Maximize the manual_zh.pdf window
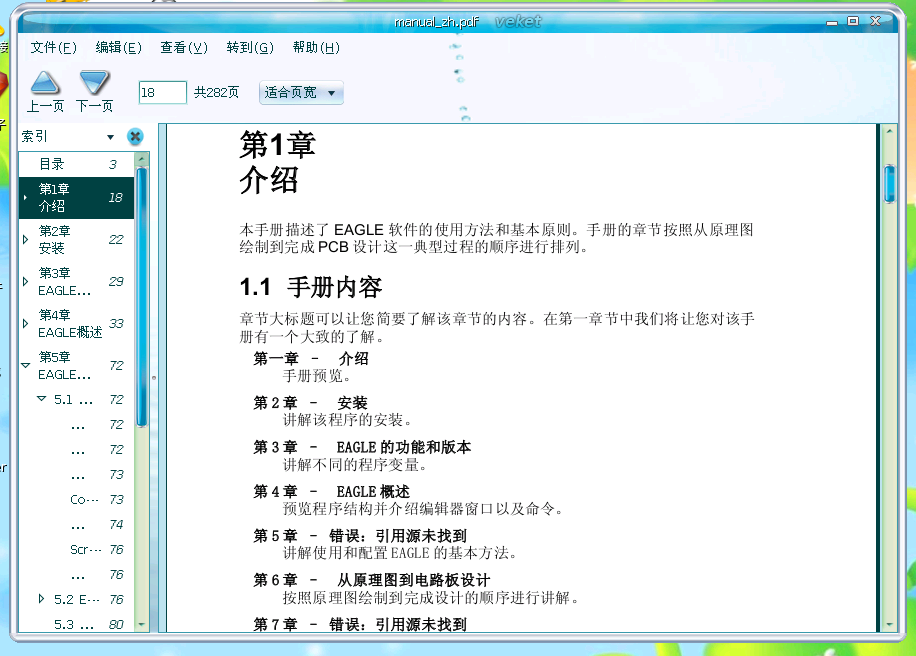The width and height of the screenshot is (916, 656). (853, 22)
